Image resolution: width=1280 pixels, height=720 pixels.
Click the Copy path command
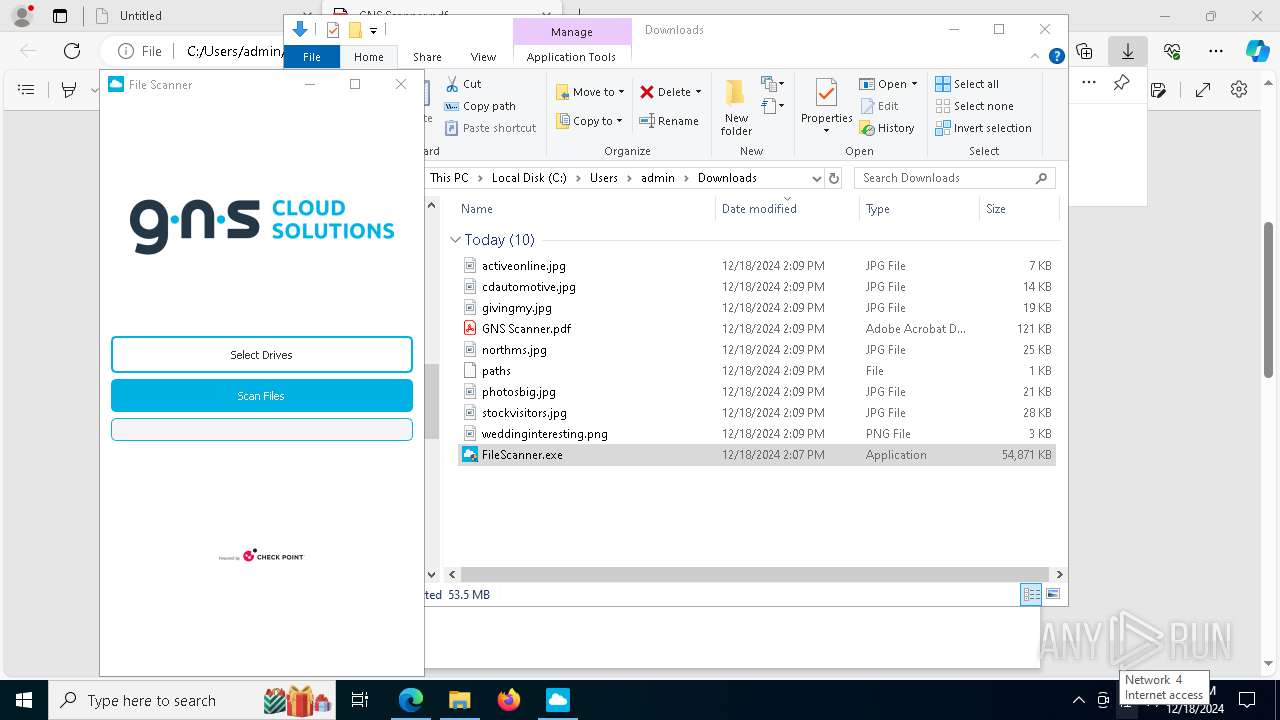pyautogui.click(x=480, y=106)
